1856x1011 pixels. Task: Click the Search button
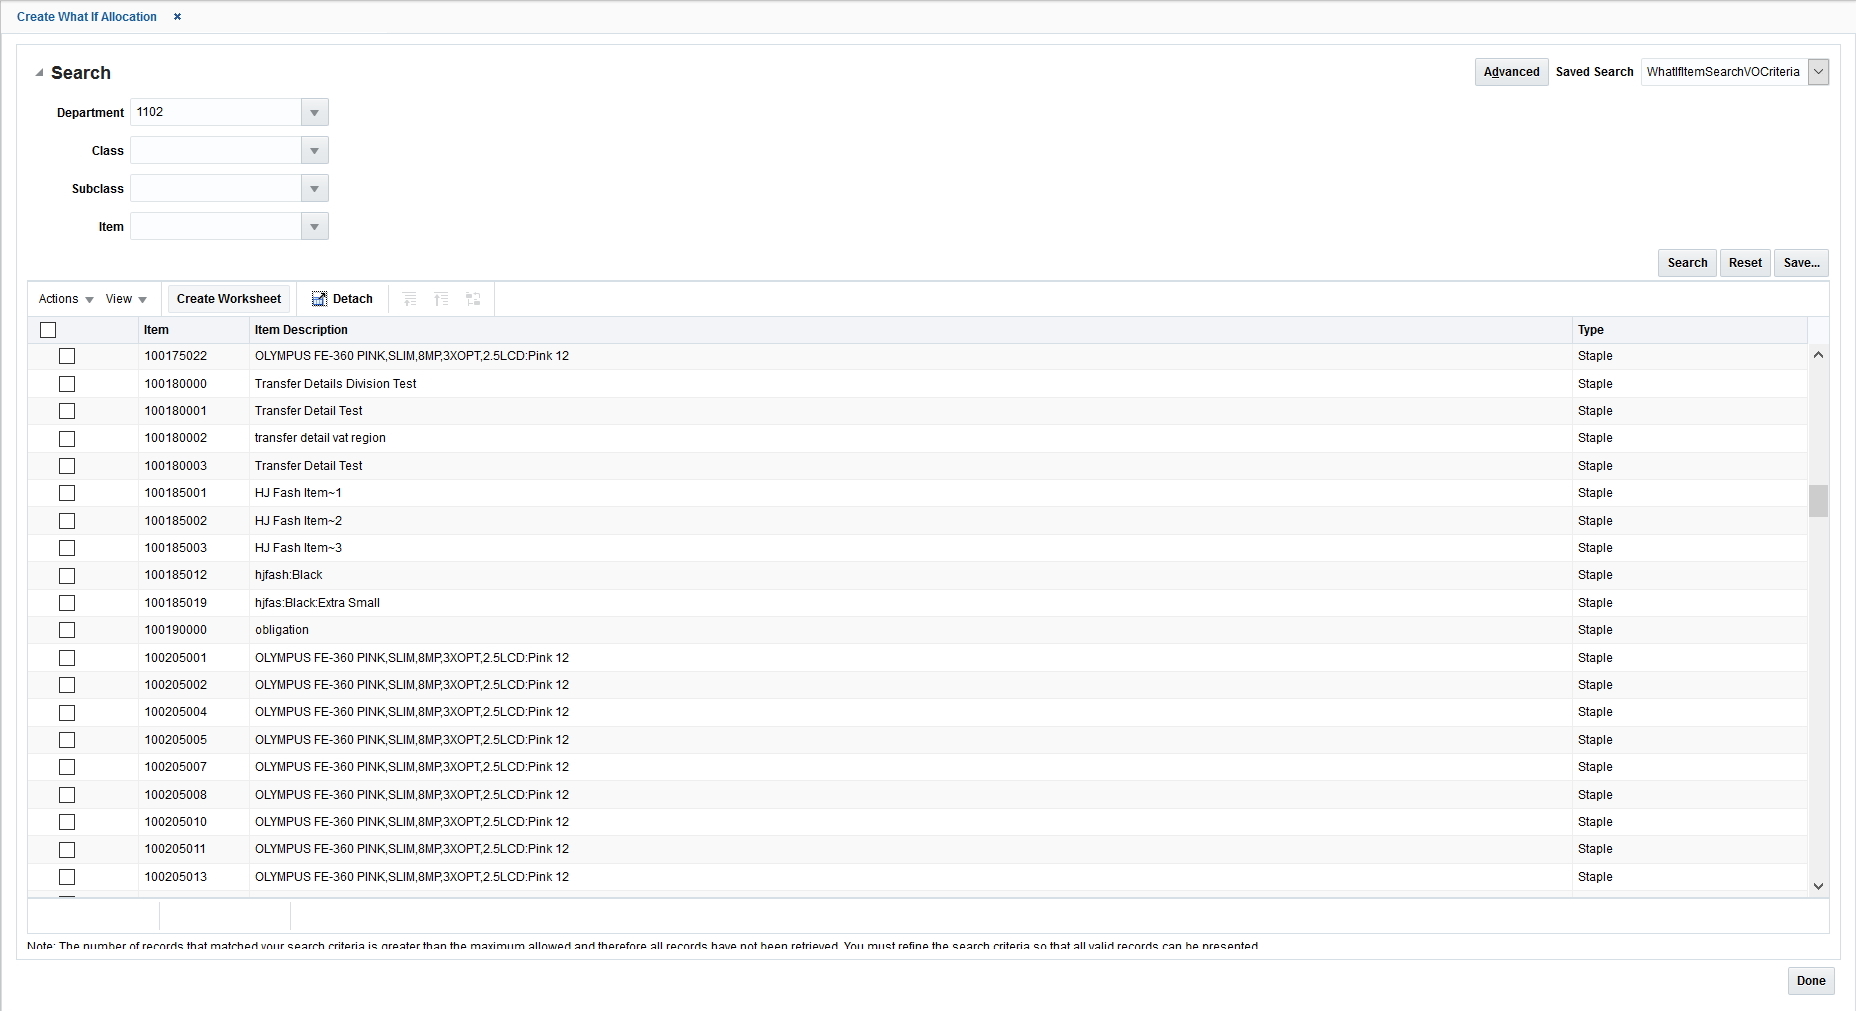[1687, 263]
